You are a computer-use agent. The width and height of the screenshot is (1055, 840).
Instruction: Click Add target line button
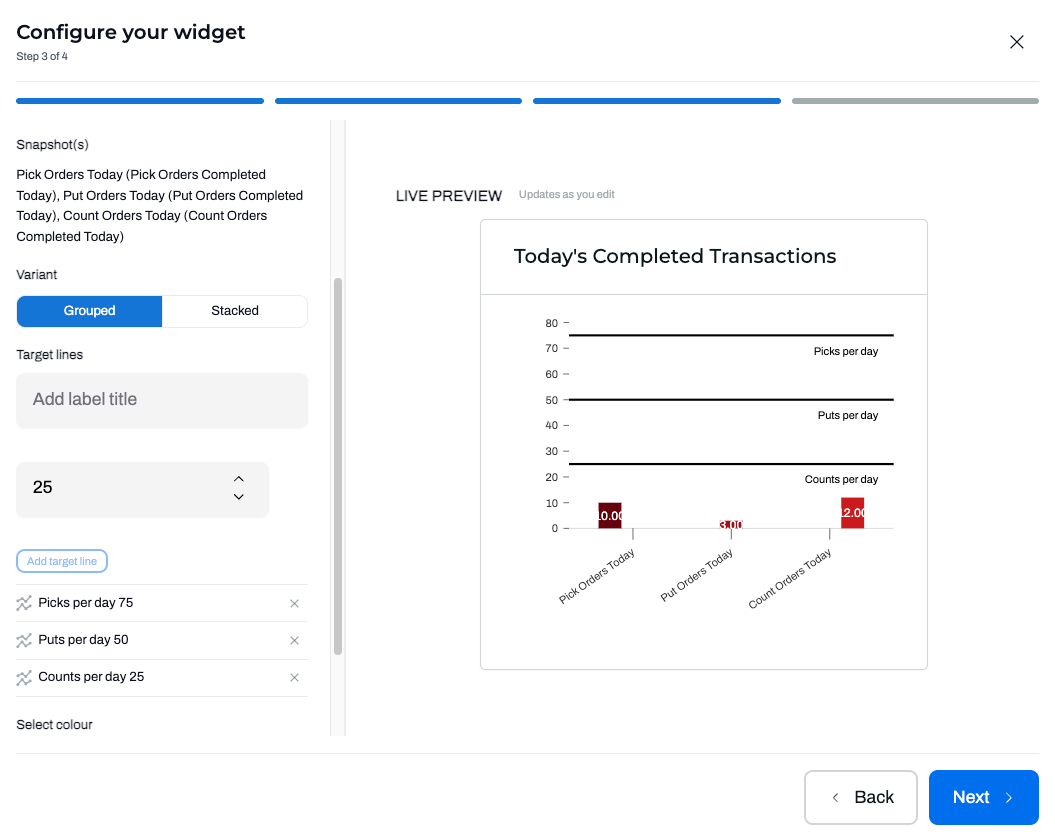[x=62, y=561]
